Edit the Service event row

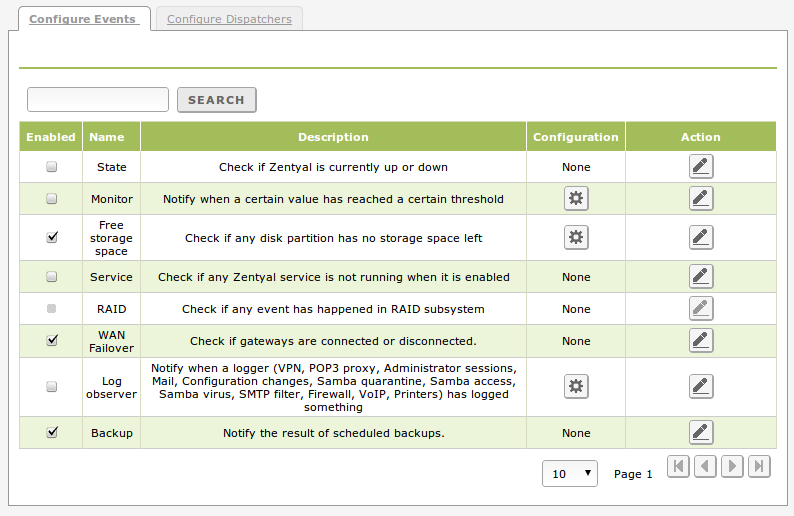pos(701,277)
